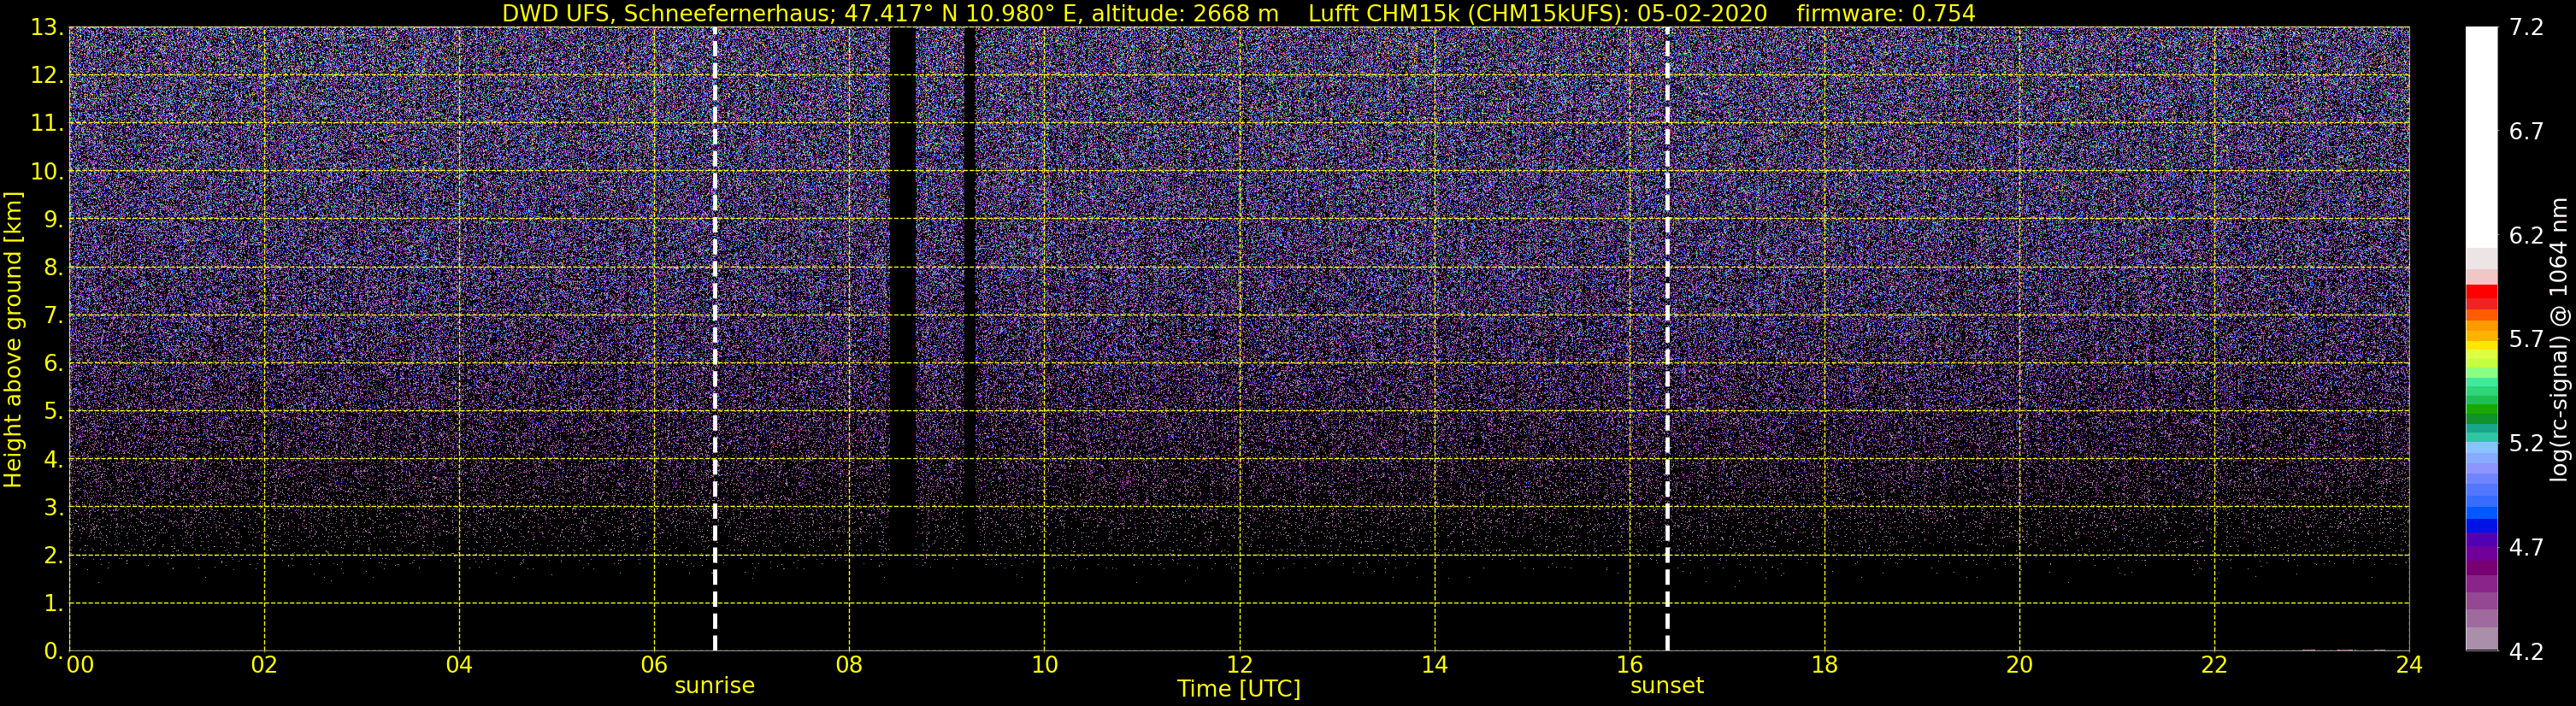The image size is (2576, 706).
Task: Click the sunset label below the axis
Action: [x=1666, y=685]
